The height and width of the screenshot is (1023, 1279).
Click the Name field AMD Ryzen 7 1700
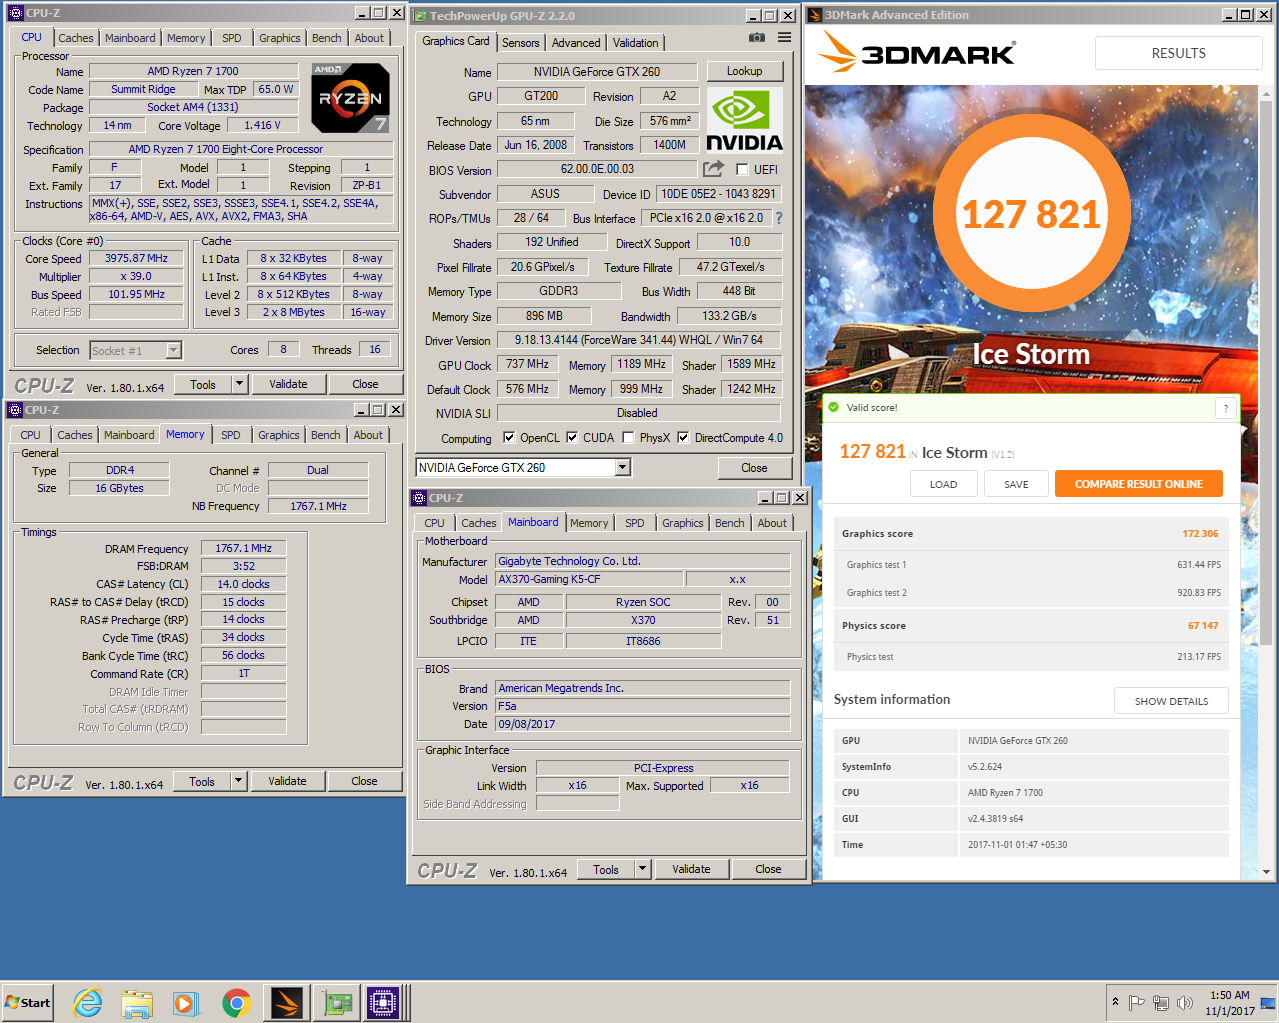(x=193, y=71)
